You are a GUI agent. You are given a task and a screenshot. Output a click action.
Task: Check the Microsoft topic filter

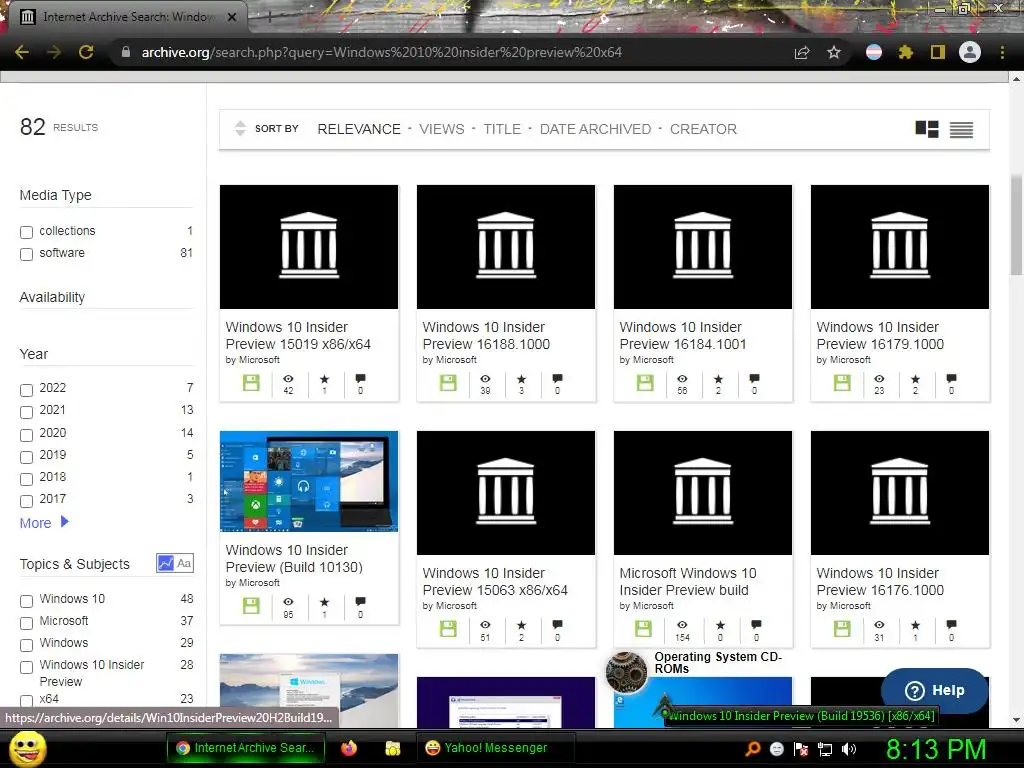[26, 622]
